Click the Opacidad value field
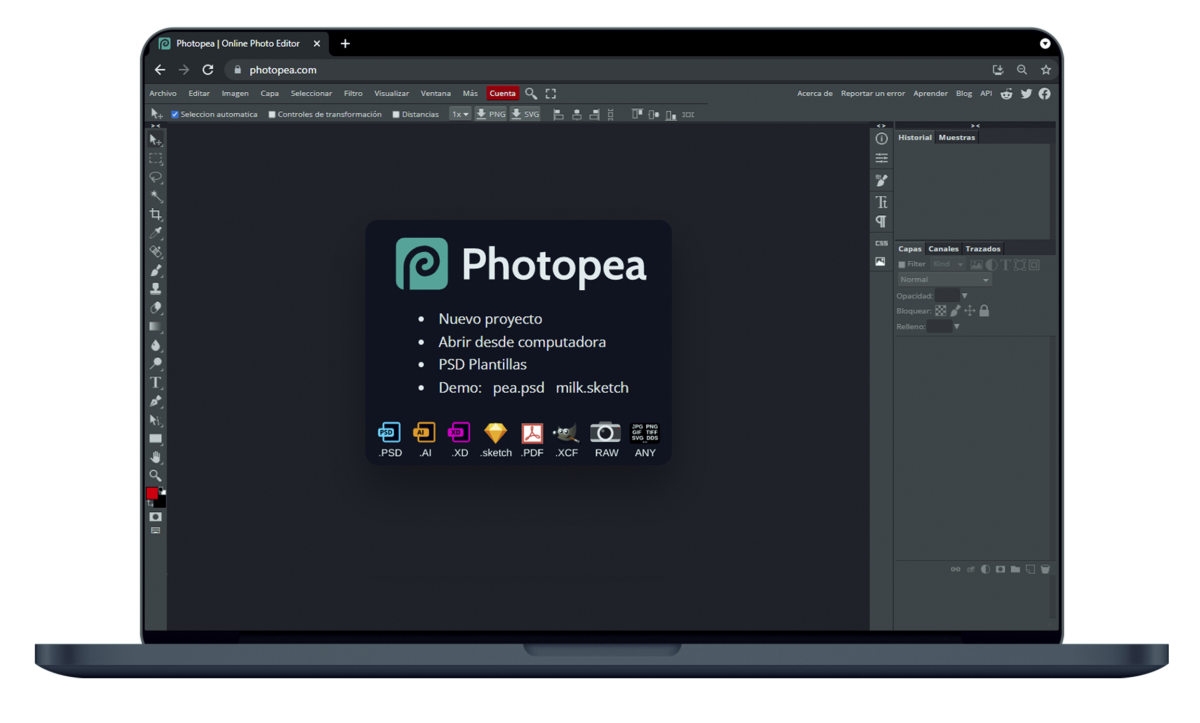This screenshot has height=723, width=1200. coord(947,296)
